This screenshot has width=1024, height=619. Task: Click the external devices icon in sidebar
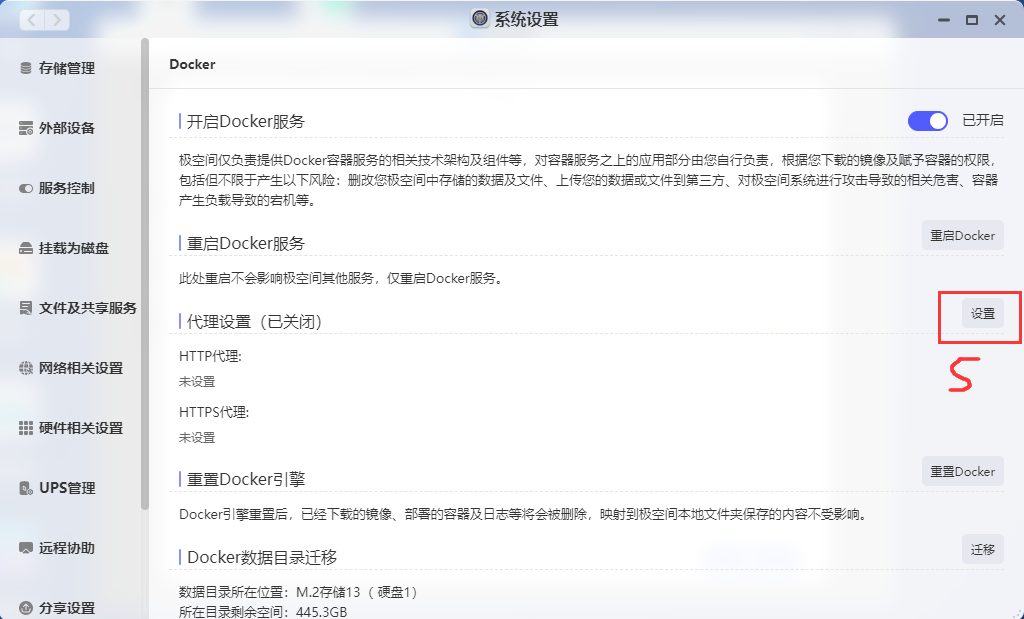coord(26,128)
